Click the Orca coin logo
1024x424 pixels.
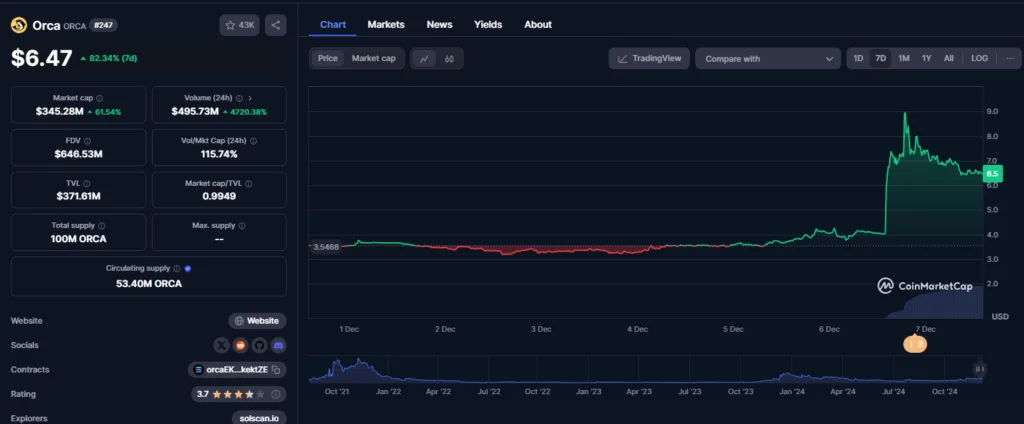19,25
